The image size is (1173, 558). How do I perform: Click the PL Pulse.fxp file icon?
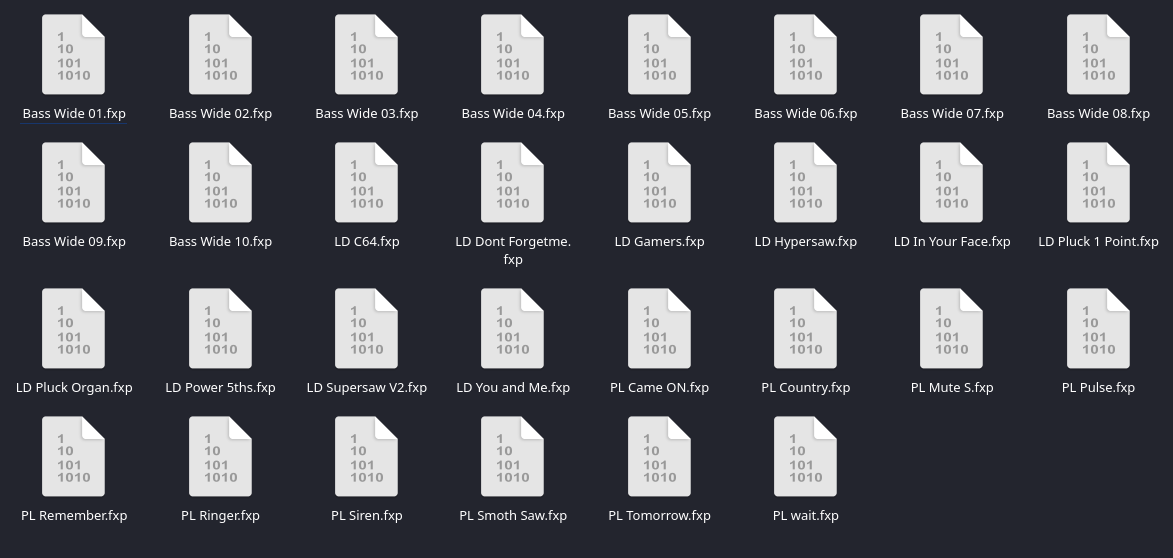[1098, 328]
